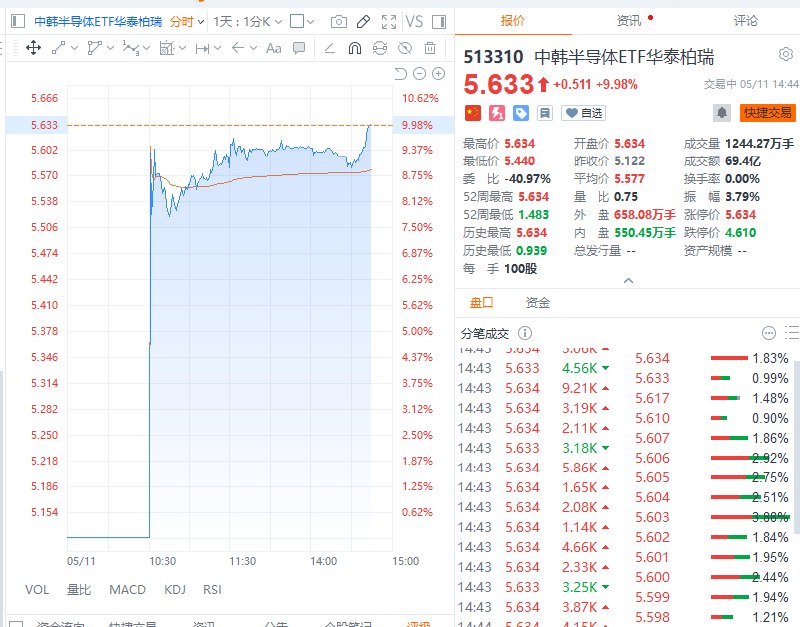This screenshot has height=627, width=800.
Task: Zoom in the chart with plus icon
Action: pos(438,74)
